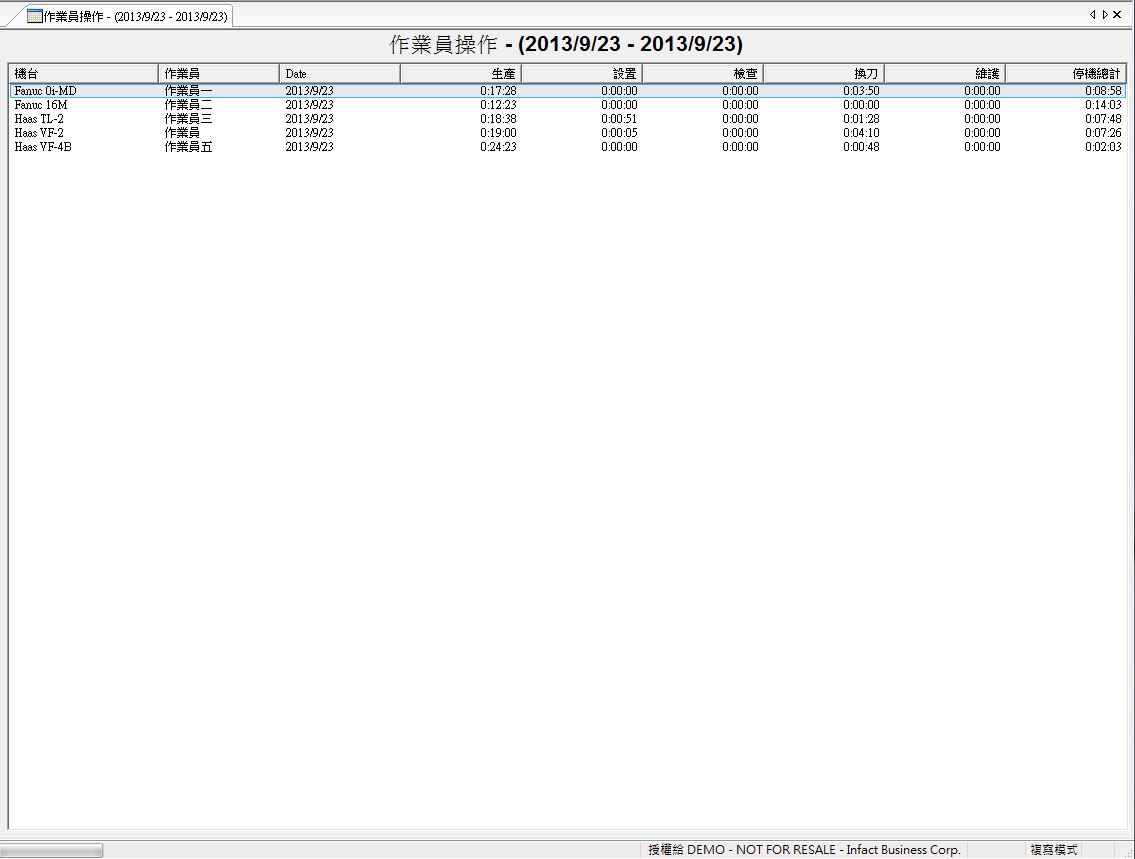The width and height of the screenshot is (1135, 859).
Task: Click downtime total 0:07:26
Action: (1103, 132)
